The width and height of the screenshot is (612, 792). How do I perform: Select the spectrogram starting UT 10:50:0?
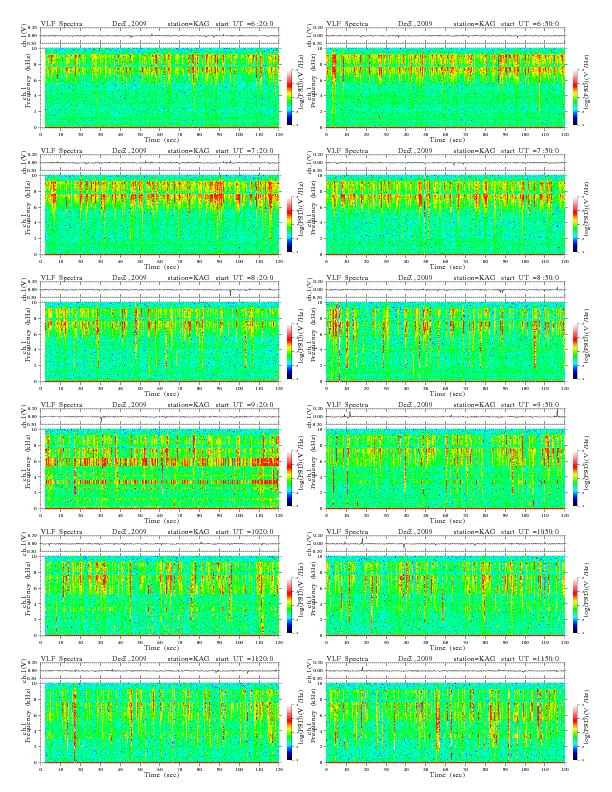(445, 596)
